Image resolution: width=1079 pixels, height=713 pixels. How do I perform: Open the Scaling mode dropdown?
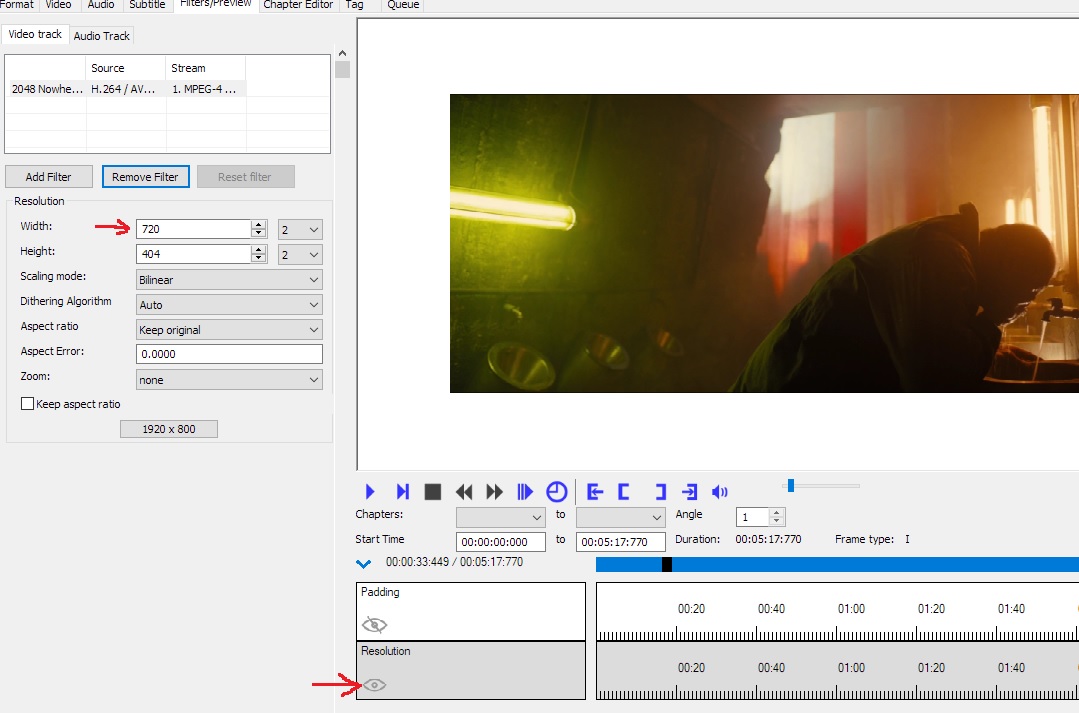click(x=229, y=279)
